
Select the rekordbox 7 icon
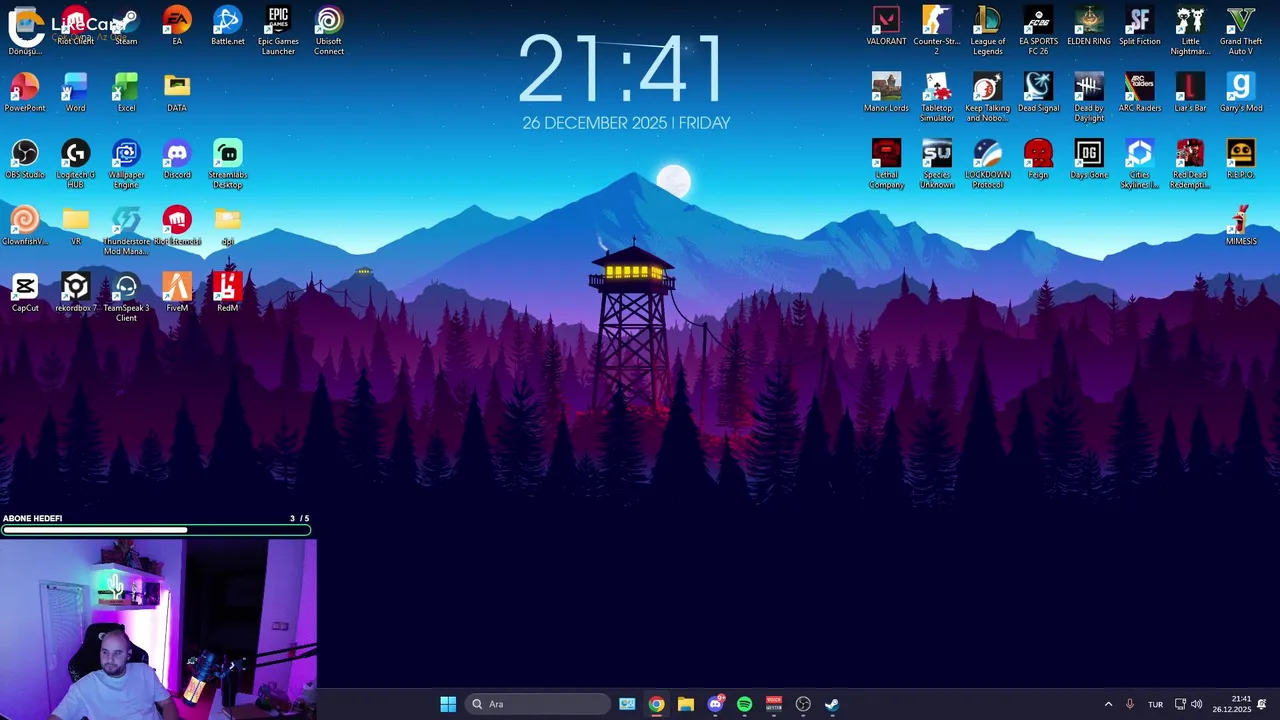(75, 293)
